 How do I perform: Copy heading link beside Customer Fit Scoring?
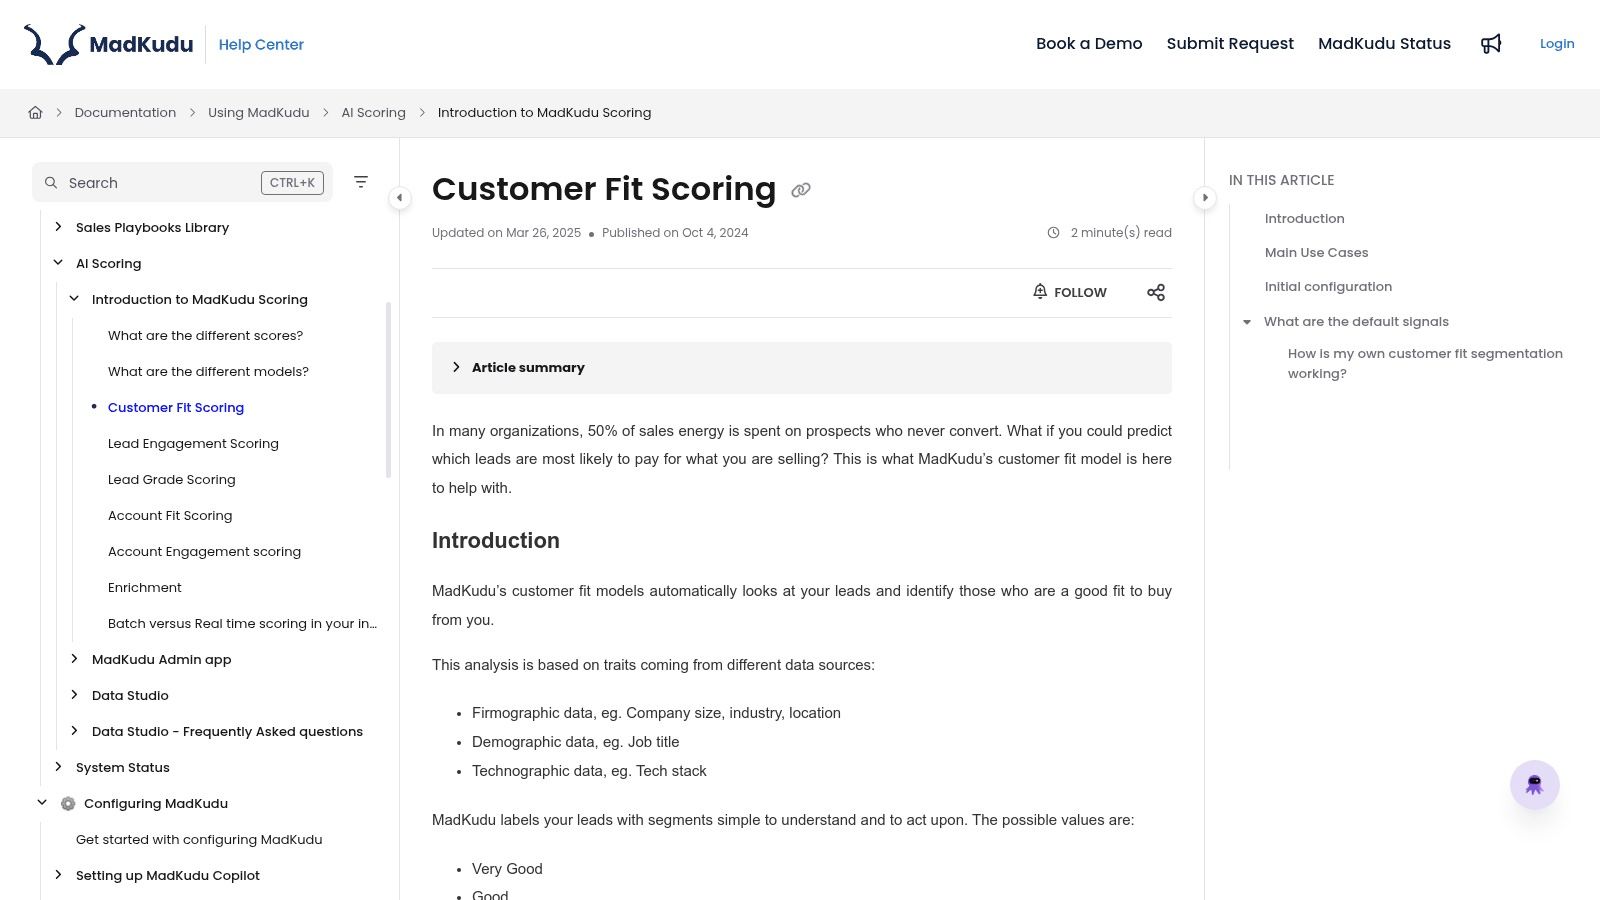click(x=801, y=190)
